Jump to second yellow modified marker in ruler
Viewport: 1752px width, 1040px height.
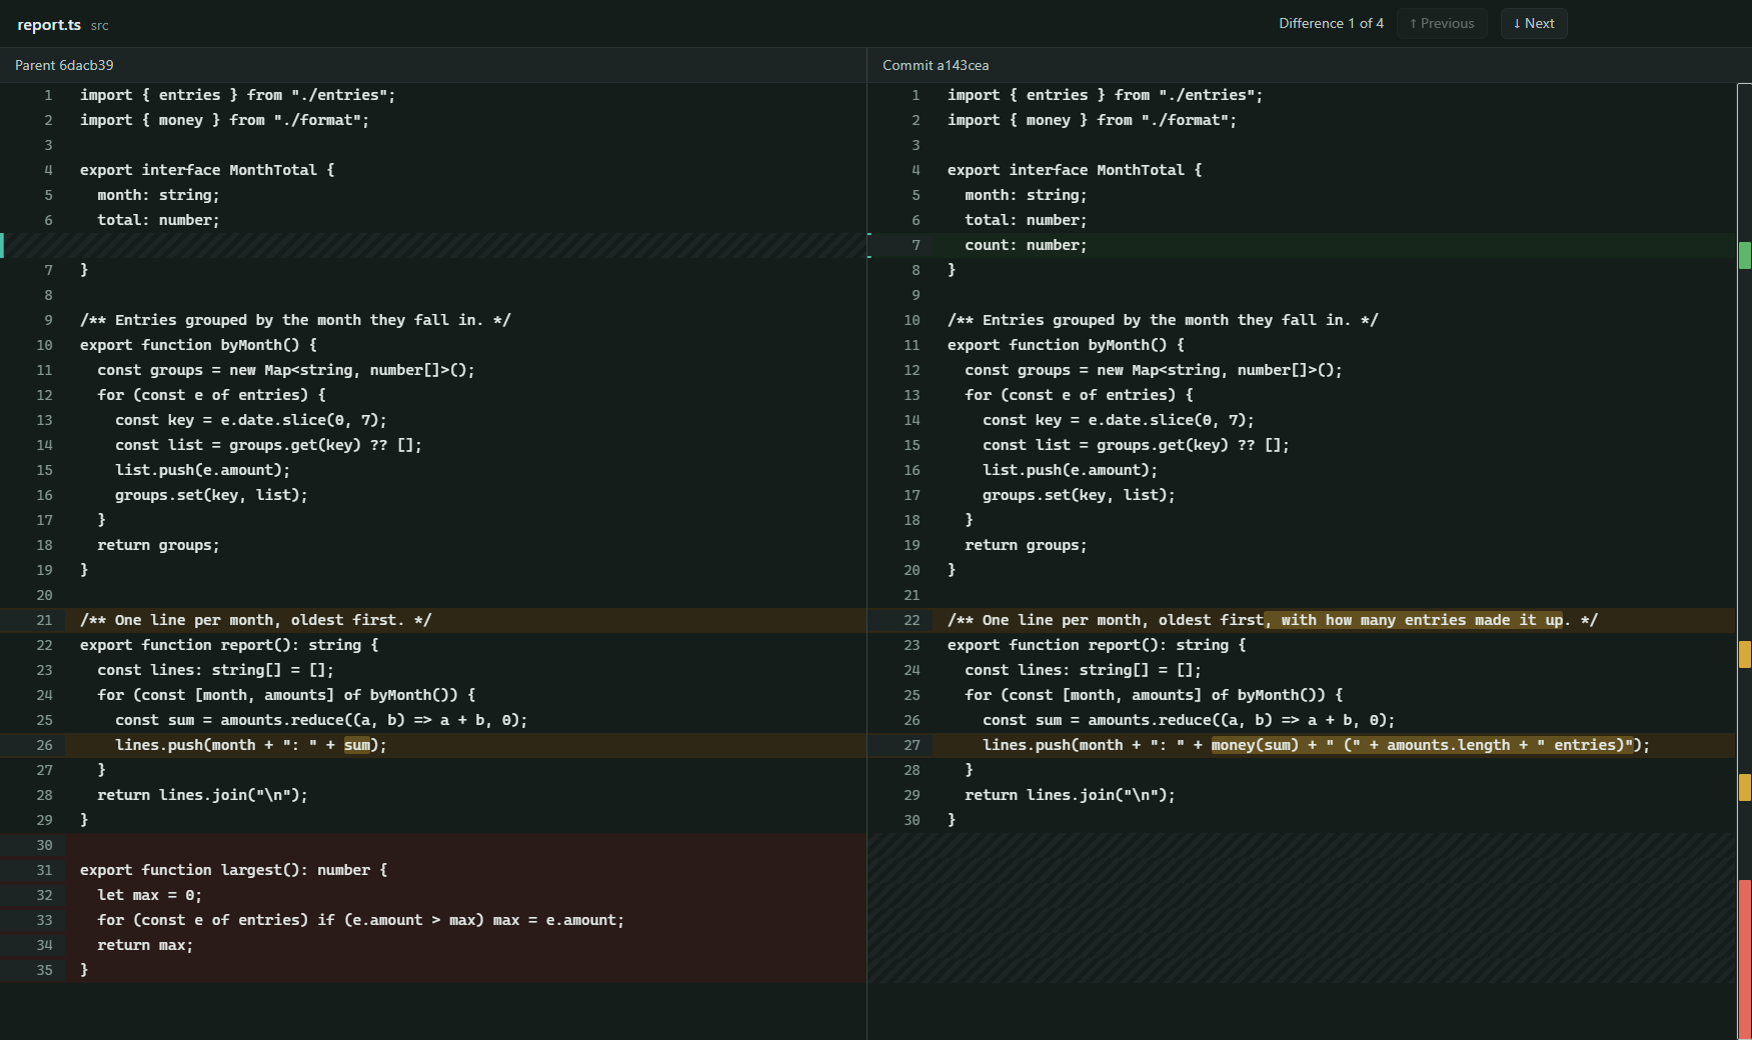click(1745, 787)
